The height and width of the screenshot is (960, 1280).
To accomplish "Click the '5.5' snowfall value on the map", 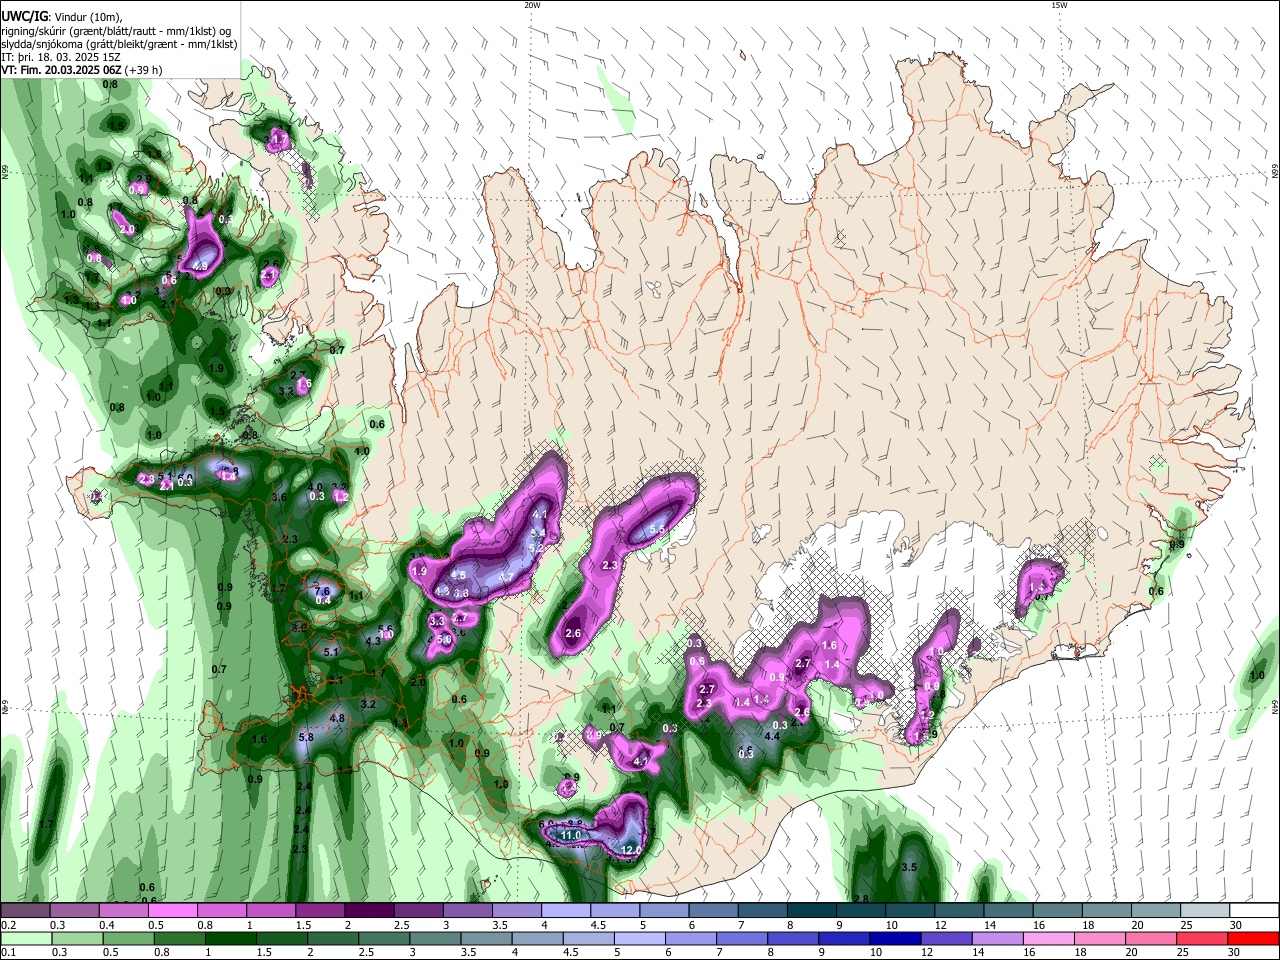I will (658, 530).
